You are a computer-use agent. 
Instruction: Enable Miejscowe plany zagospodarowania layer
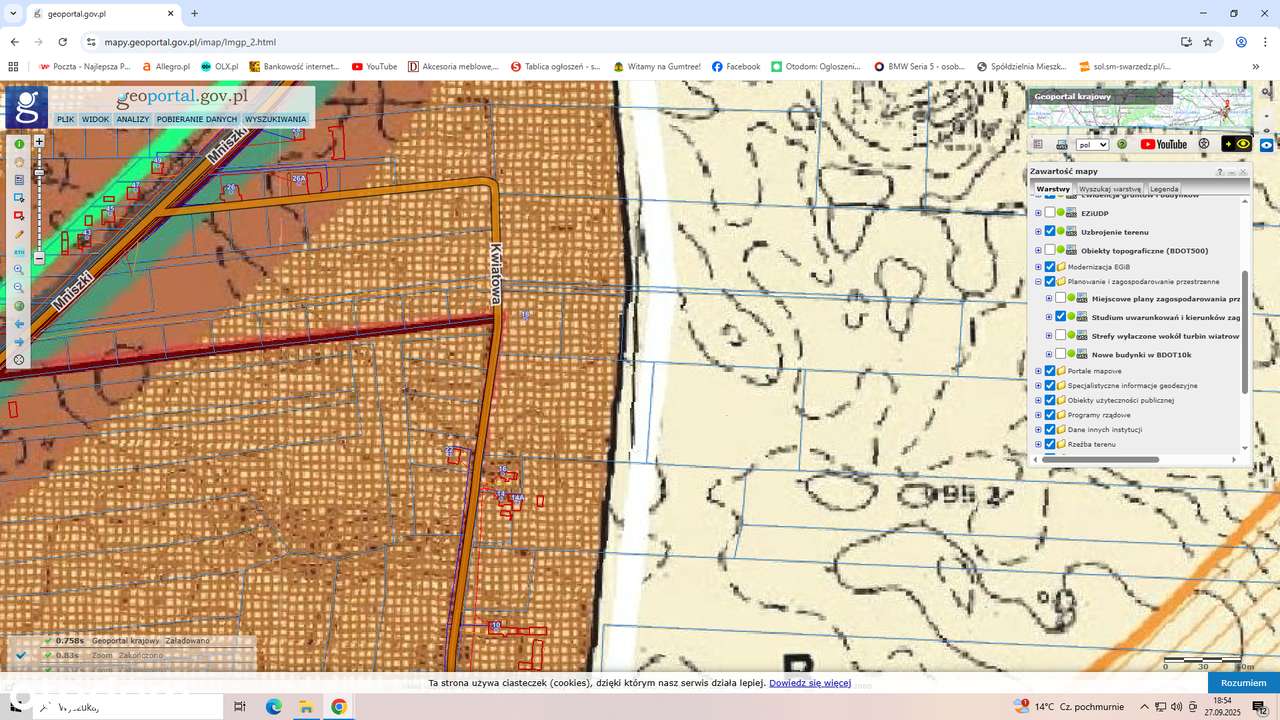(x=1061, y=298)
